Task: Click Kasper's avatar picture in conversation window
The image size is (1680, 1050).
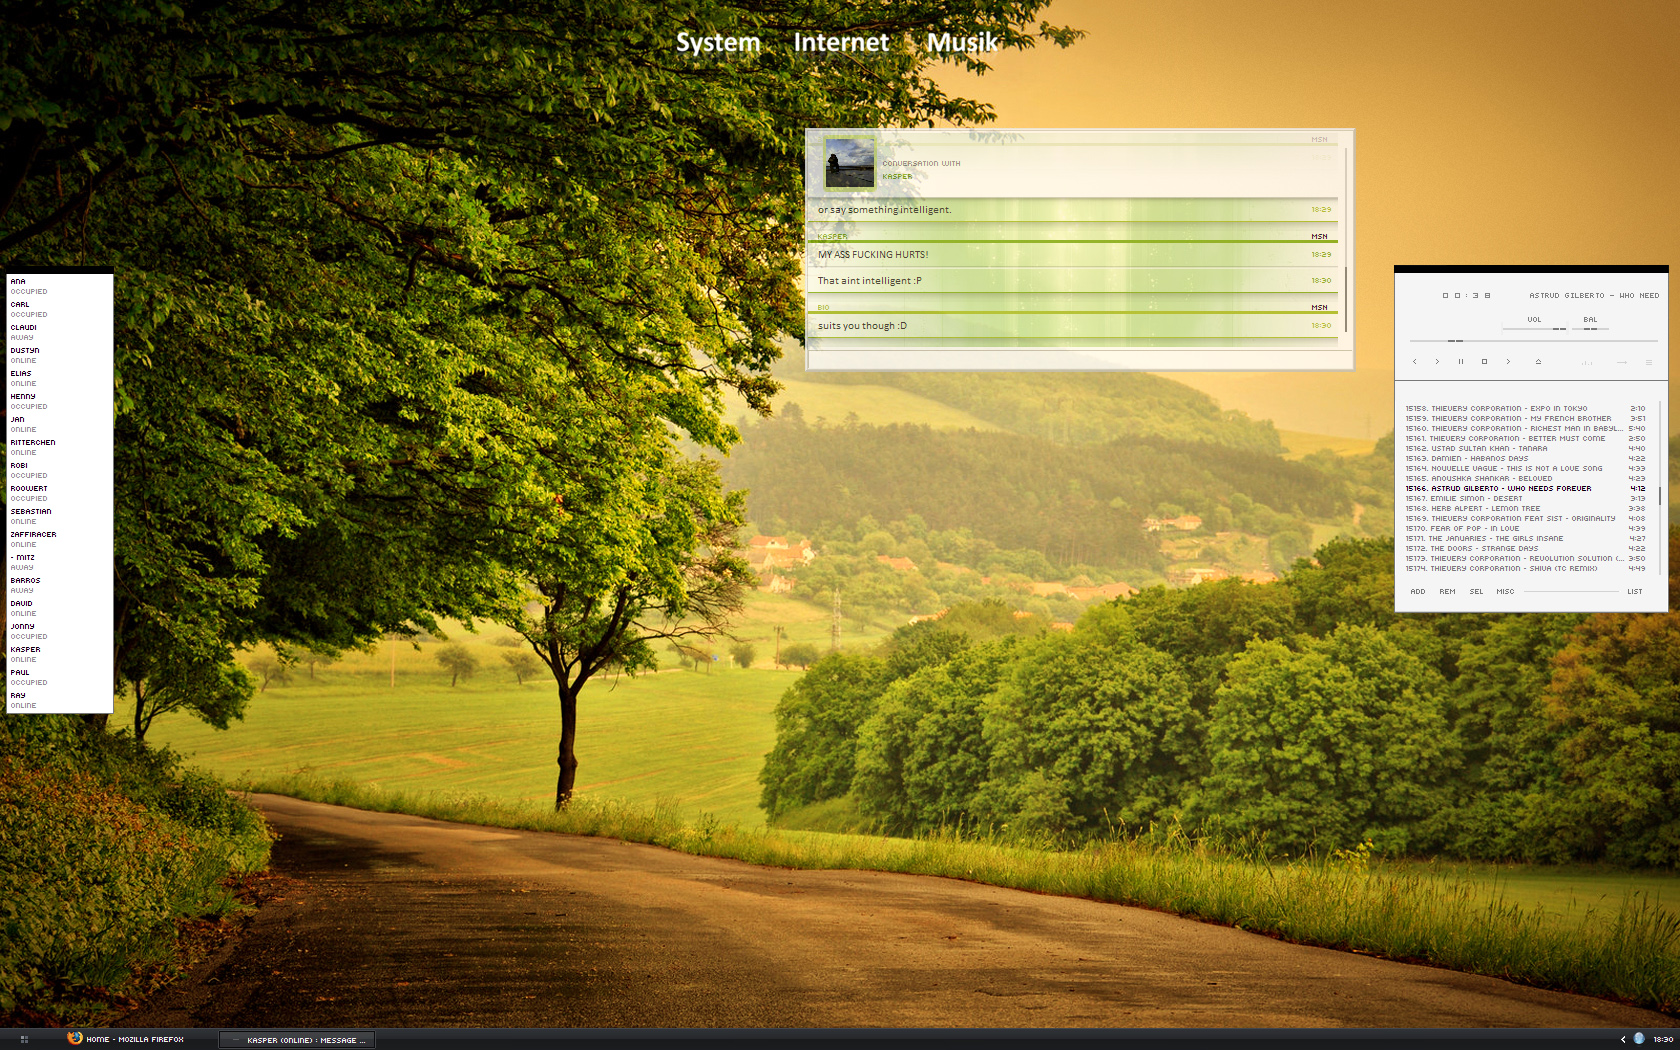Action: (849, 163)
